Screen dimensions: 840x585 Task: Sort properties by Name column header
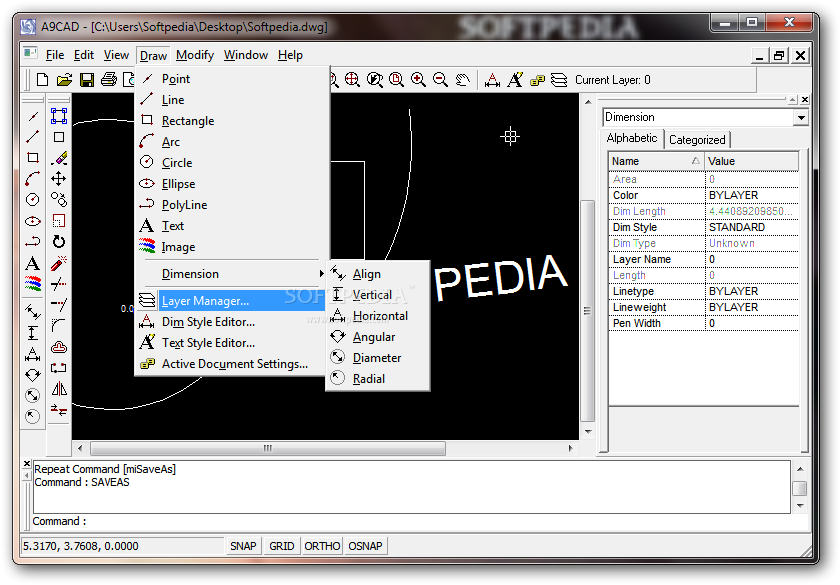656,161
